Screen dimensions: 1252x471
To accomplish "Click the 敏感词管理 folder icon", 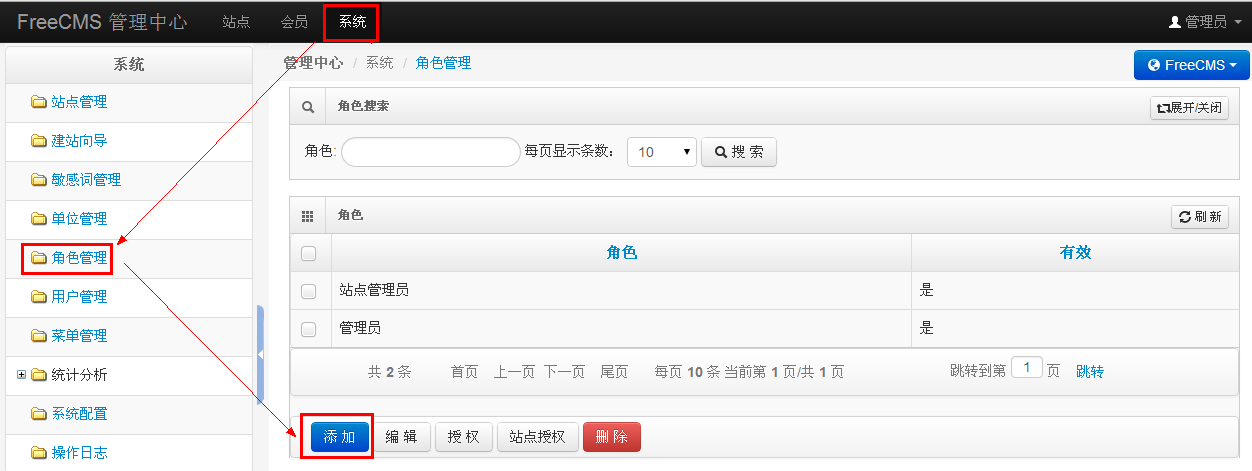I will tap(39, 180).
